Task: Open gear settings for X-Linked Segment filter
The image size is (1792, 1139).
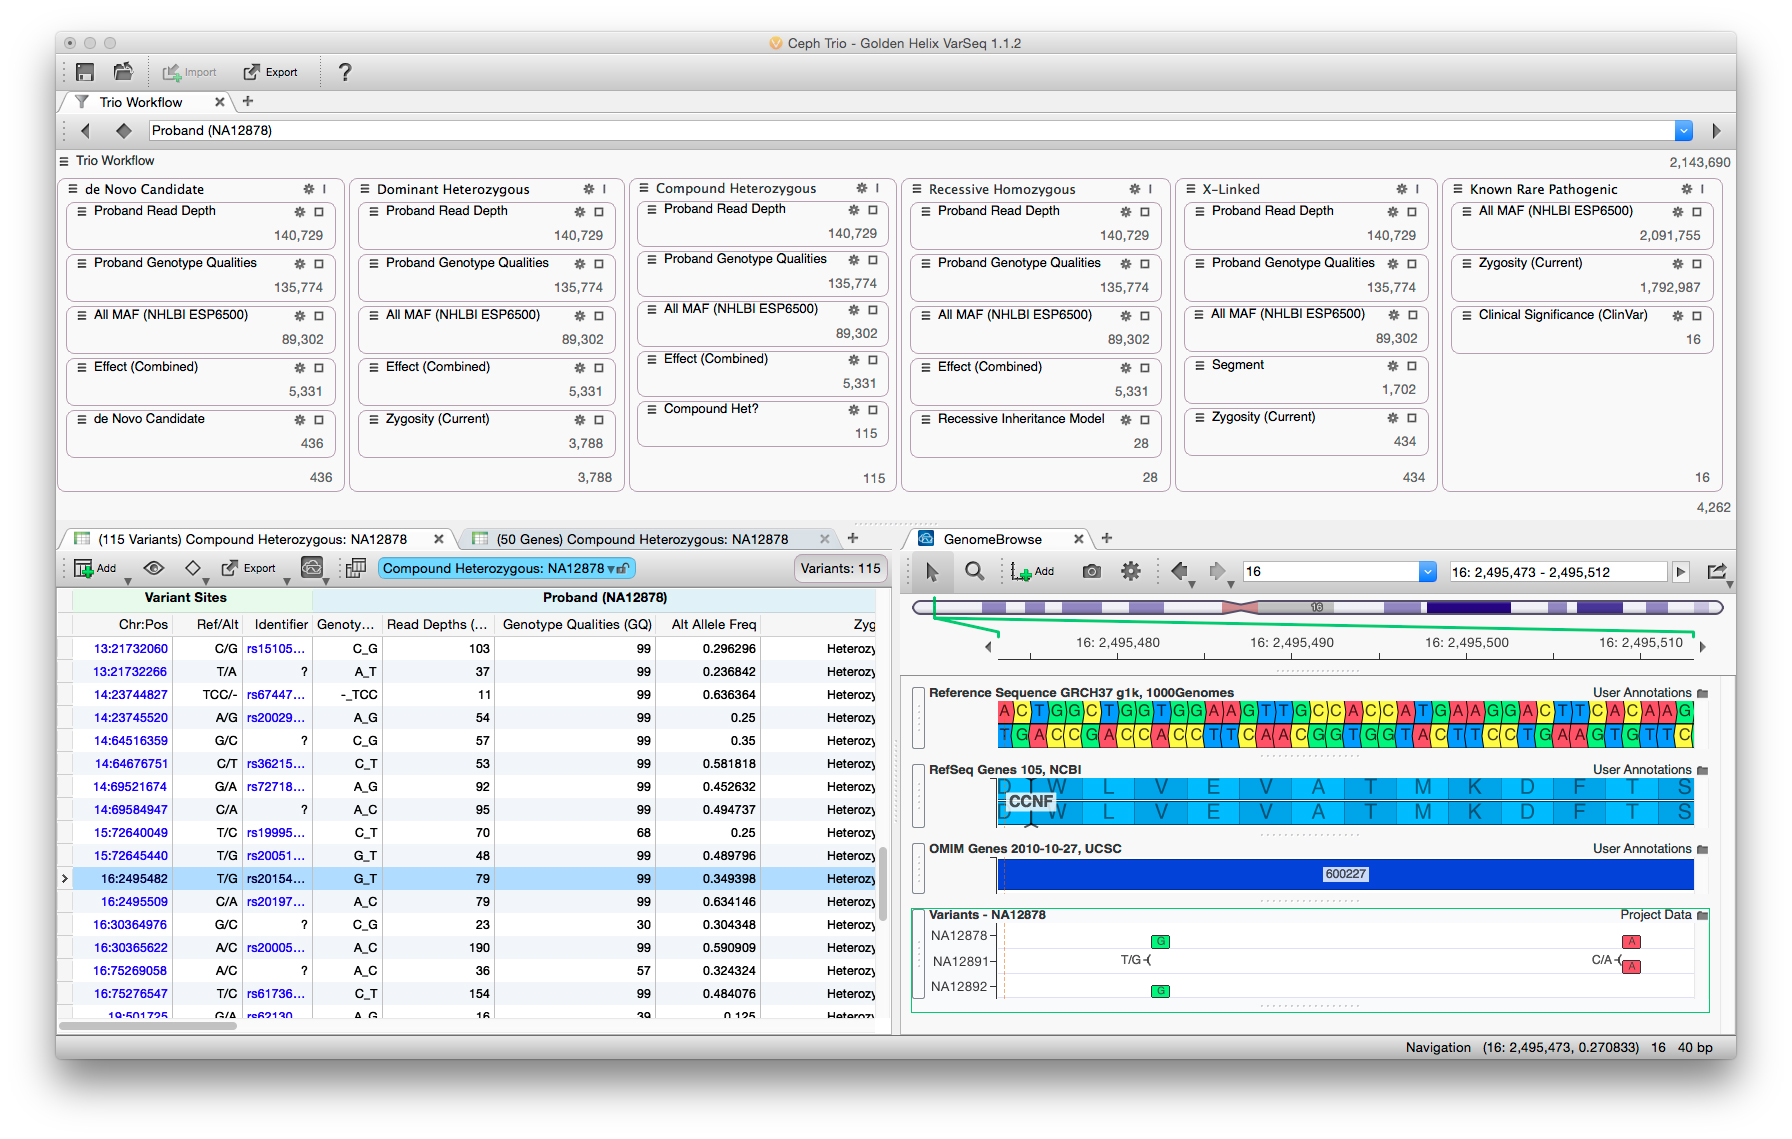Action: (1393, 366)
